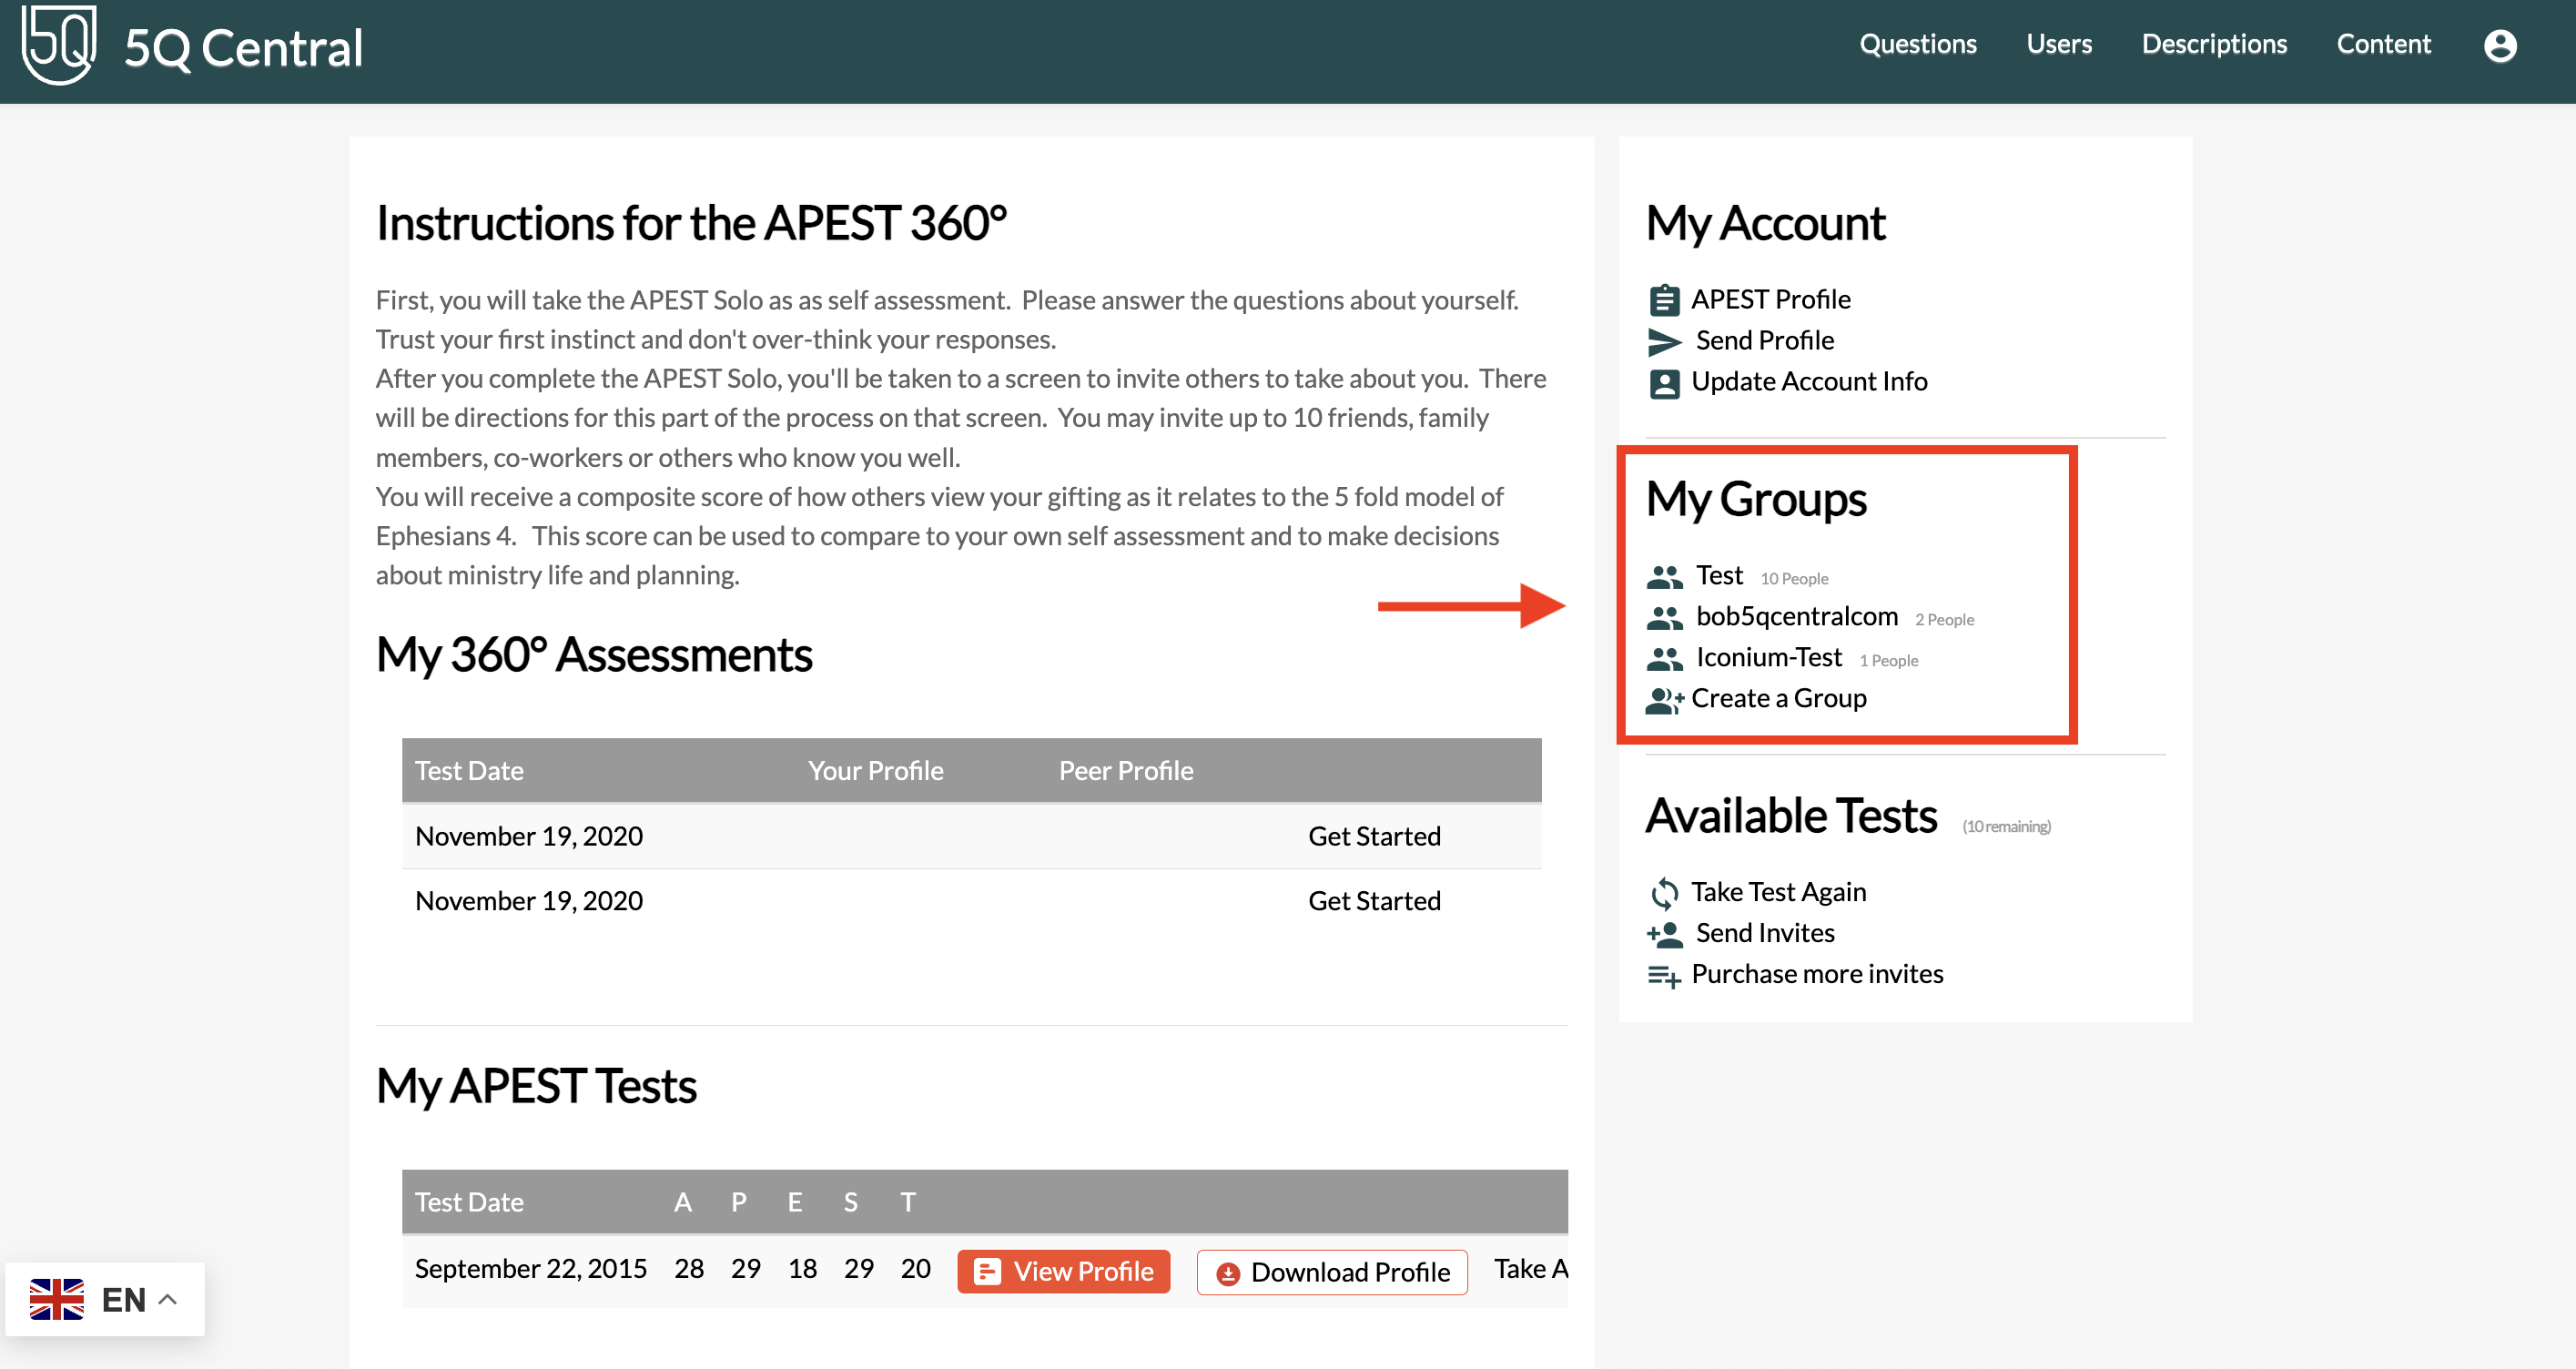Click Send Invites link

(1765, 932)
